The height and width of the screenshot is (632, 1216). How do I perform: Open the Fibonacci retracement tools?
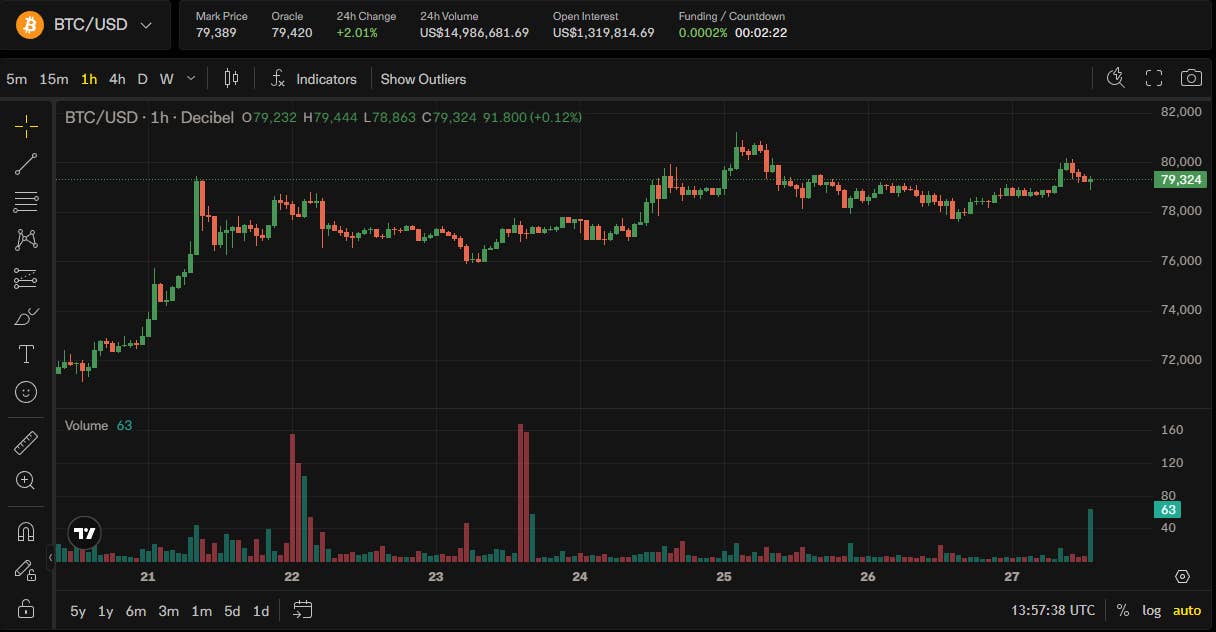pos(26,202)
